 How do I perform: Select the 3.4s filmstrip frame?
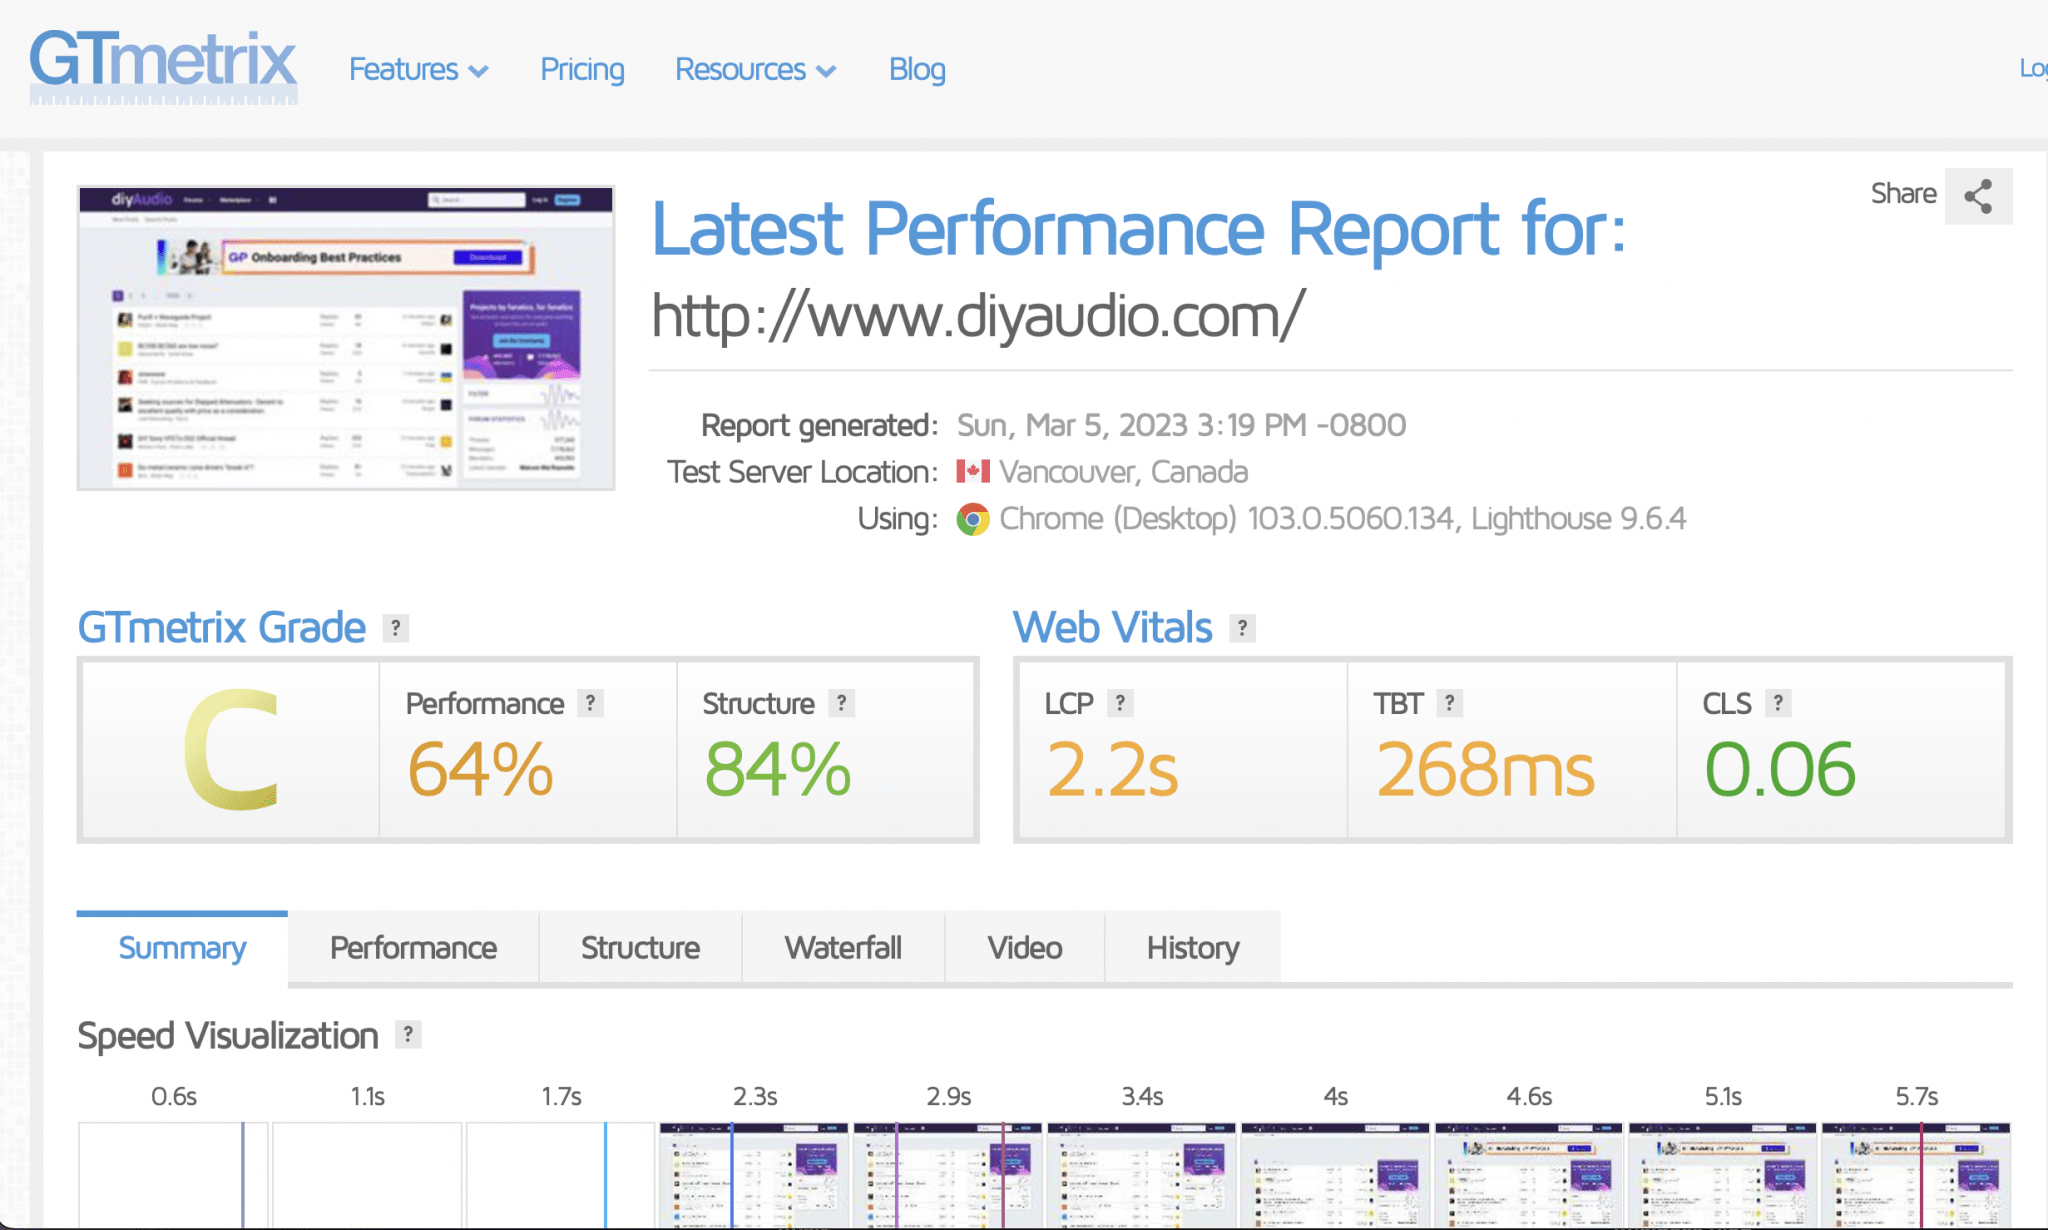tap(1142, 1175)
